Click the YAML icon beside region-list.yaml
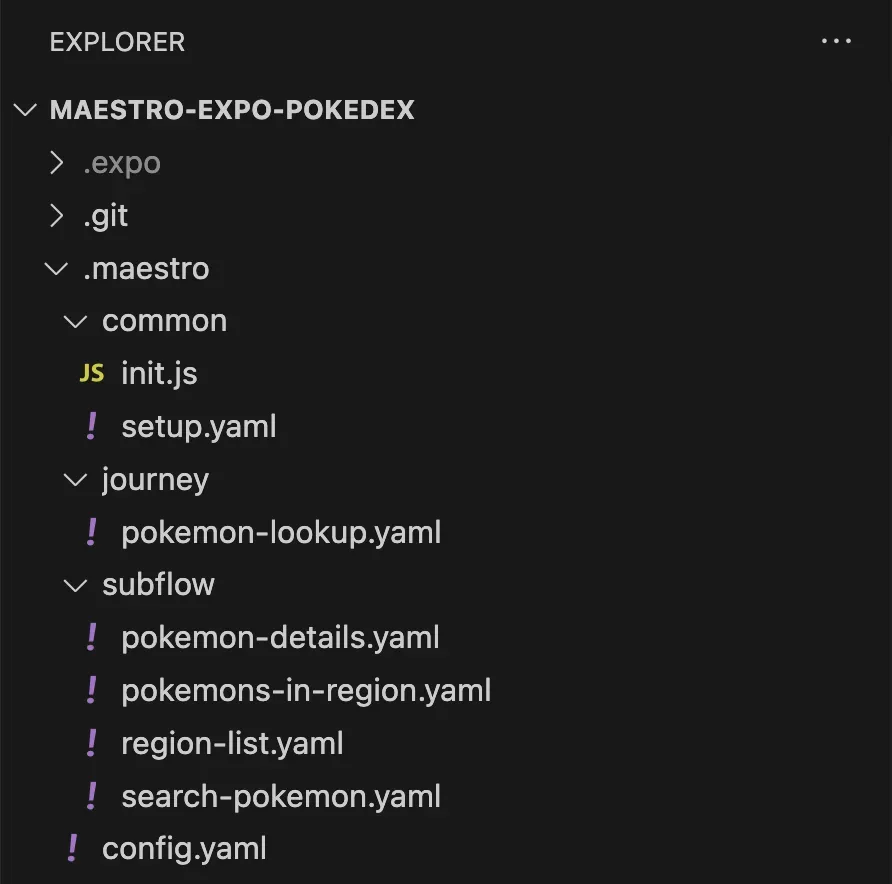This screenshot has width=892, height=884. [92, 743]
